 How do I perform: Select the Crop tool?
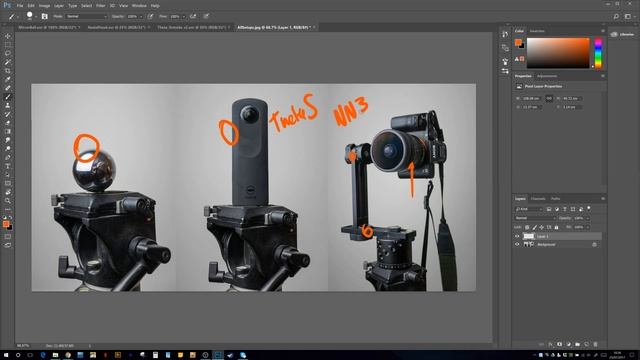[x=8, y=71]
